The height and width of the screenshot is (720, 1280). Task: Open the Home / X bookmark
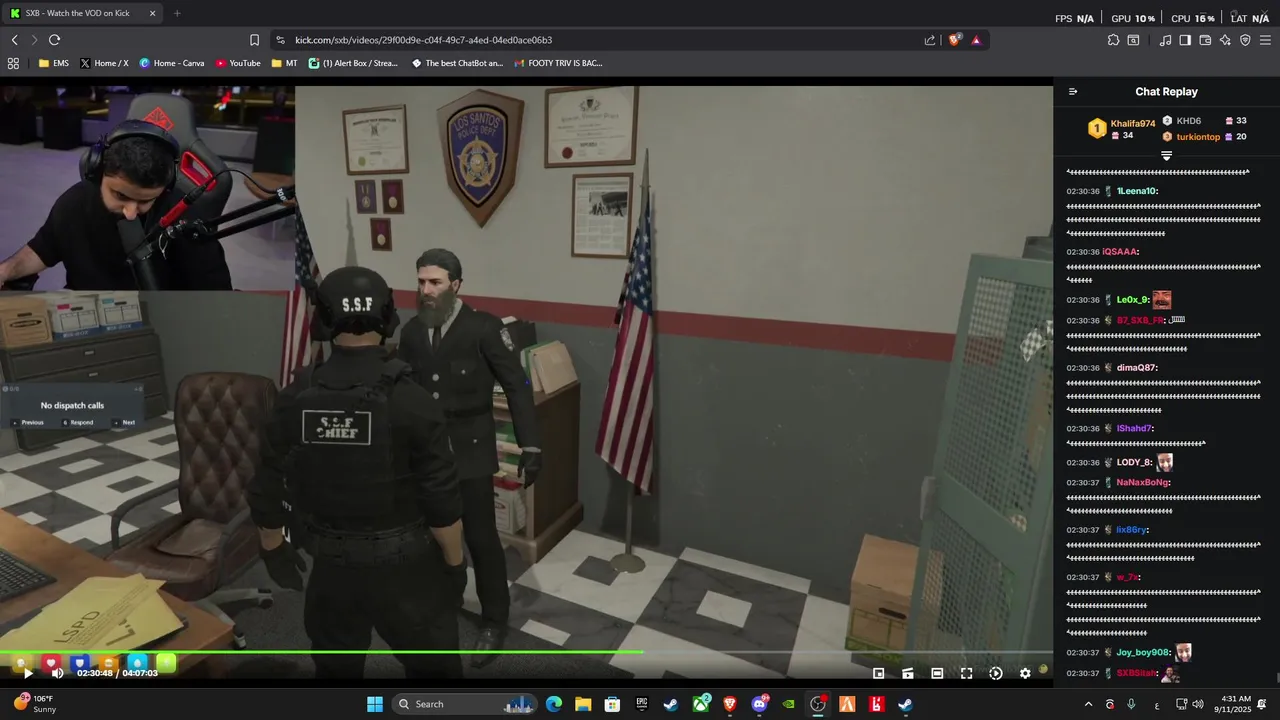point(104,63)
